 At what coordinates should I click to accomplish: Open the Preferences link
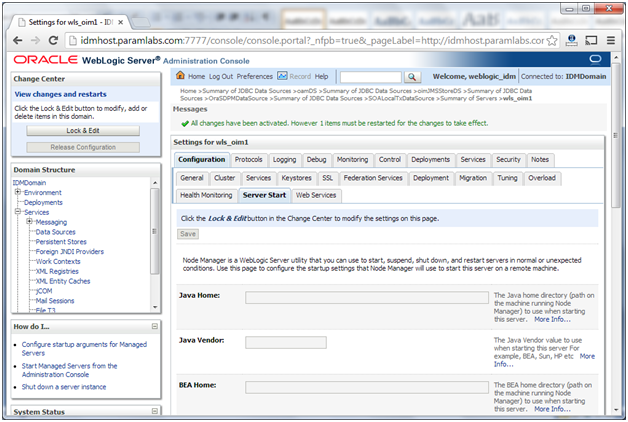(254, 76)
